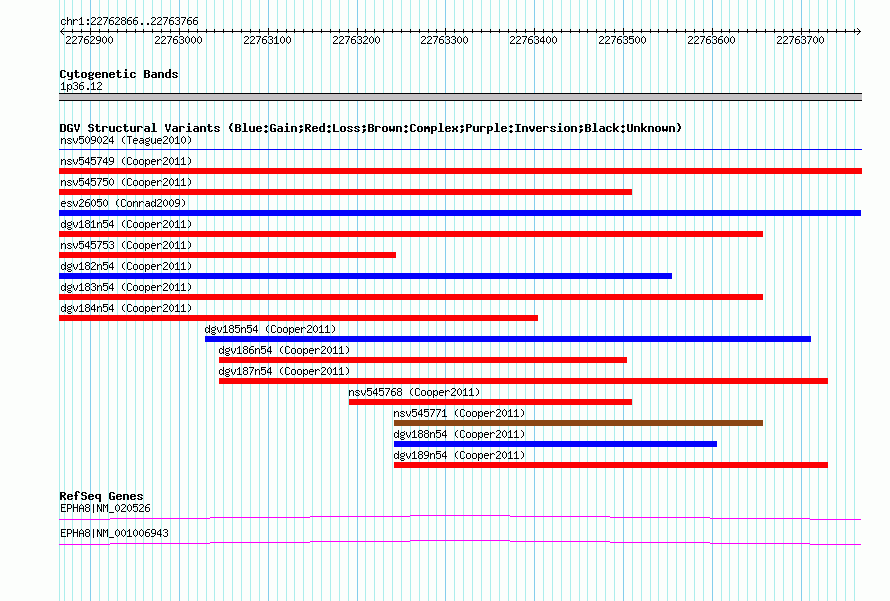
Task: Click the RefSeq Genes track title
Action: (102, 496)
